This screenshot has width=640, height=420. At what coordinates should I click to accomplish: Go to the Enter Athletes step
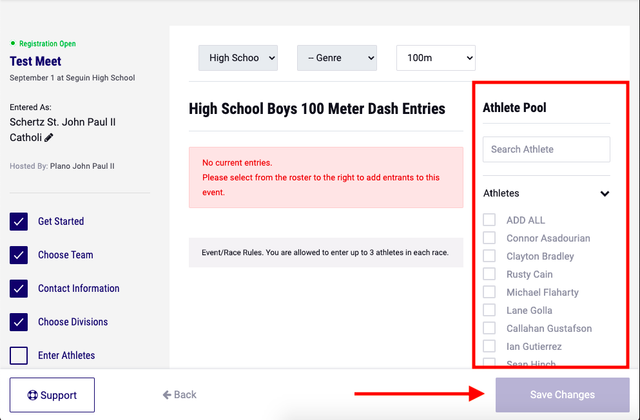click(x=66, y=355)
